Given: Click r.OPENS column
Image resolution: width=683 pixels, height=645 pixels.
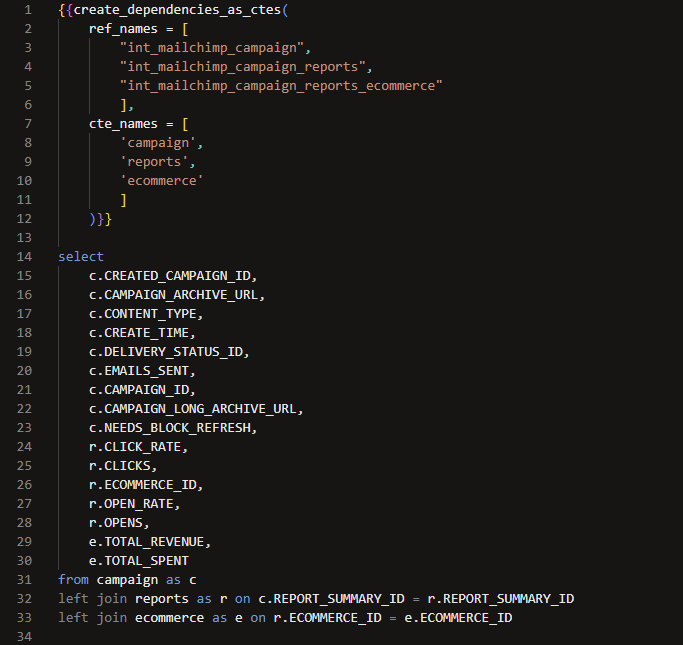Looking at the screenshot, I should point(116,523).
